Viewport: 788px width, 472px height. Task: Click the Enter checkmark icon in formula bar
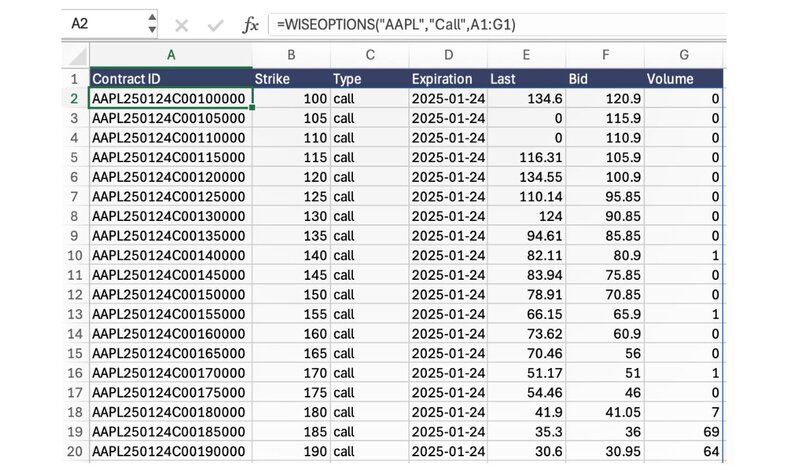[x=213, y=25]
